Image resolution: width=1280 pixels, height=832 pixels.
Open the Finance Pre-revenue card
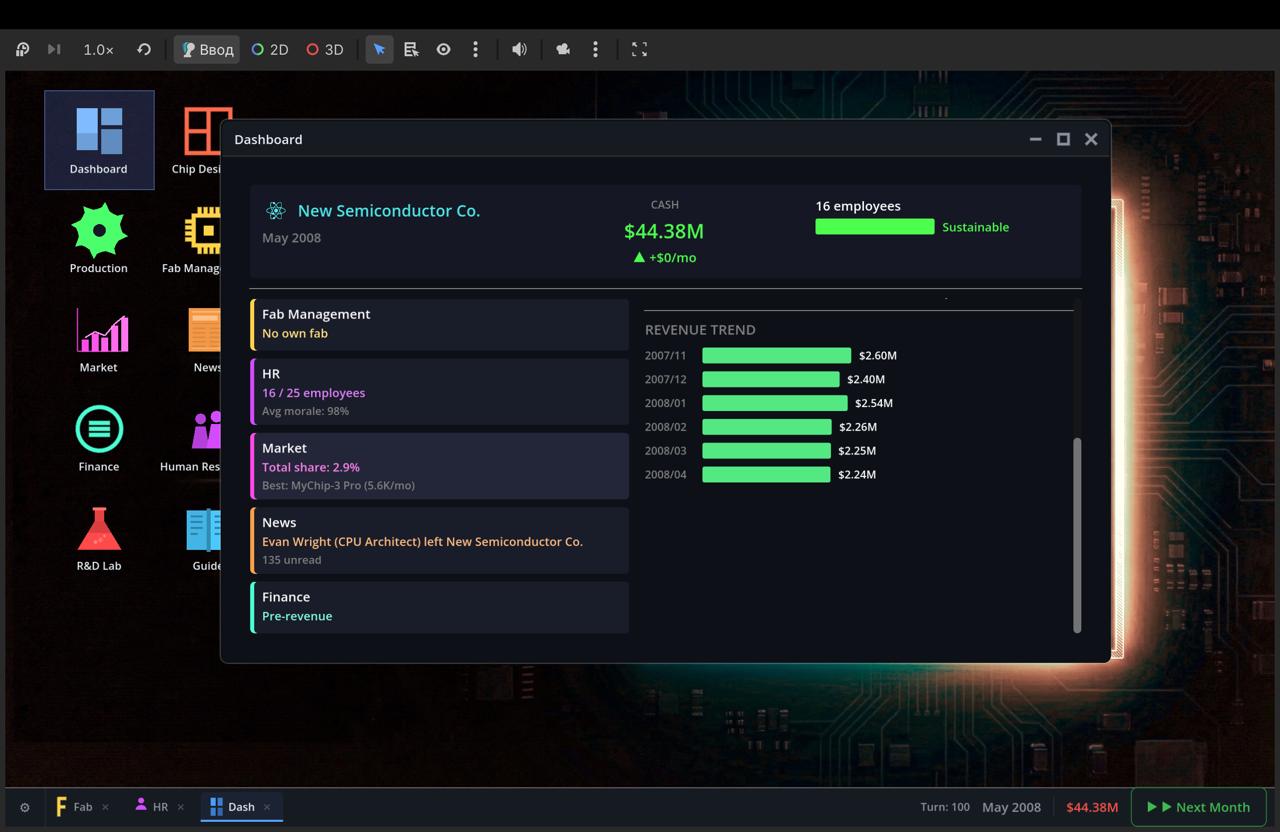click(x=439, y=607)
